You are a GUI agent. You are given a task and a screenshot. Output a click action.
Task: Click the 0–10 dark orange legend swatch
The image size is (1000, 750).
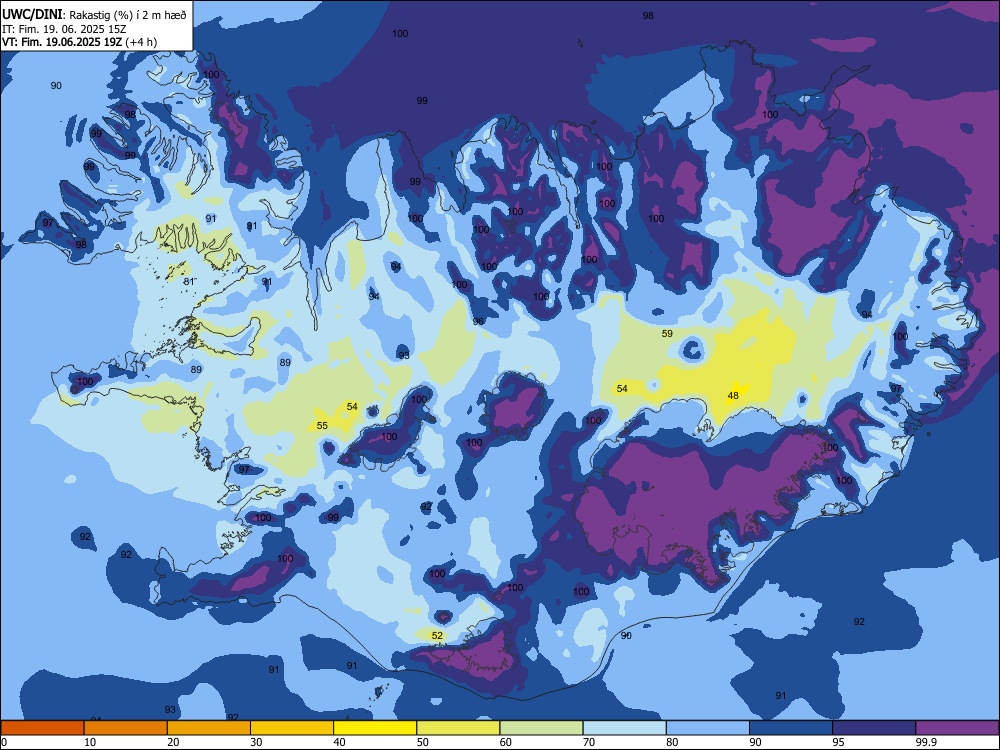(x=42, y=728)
